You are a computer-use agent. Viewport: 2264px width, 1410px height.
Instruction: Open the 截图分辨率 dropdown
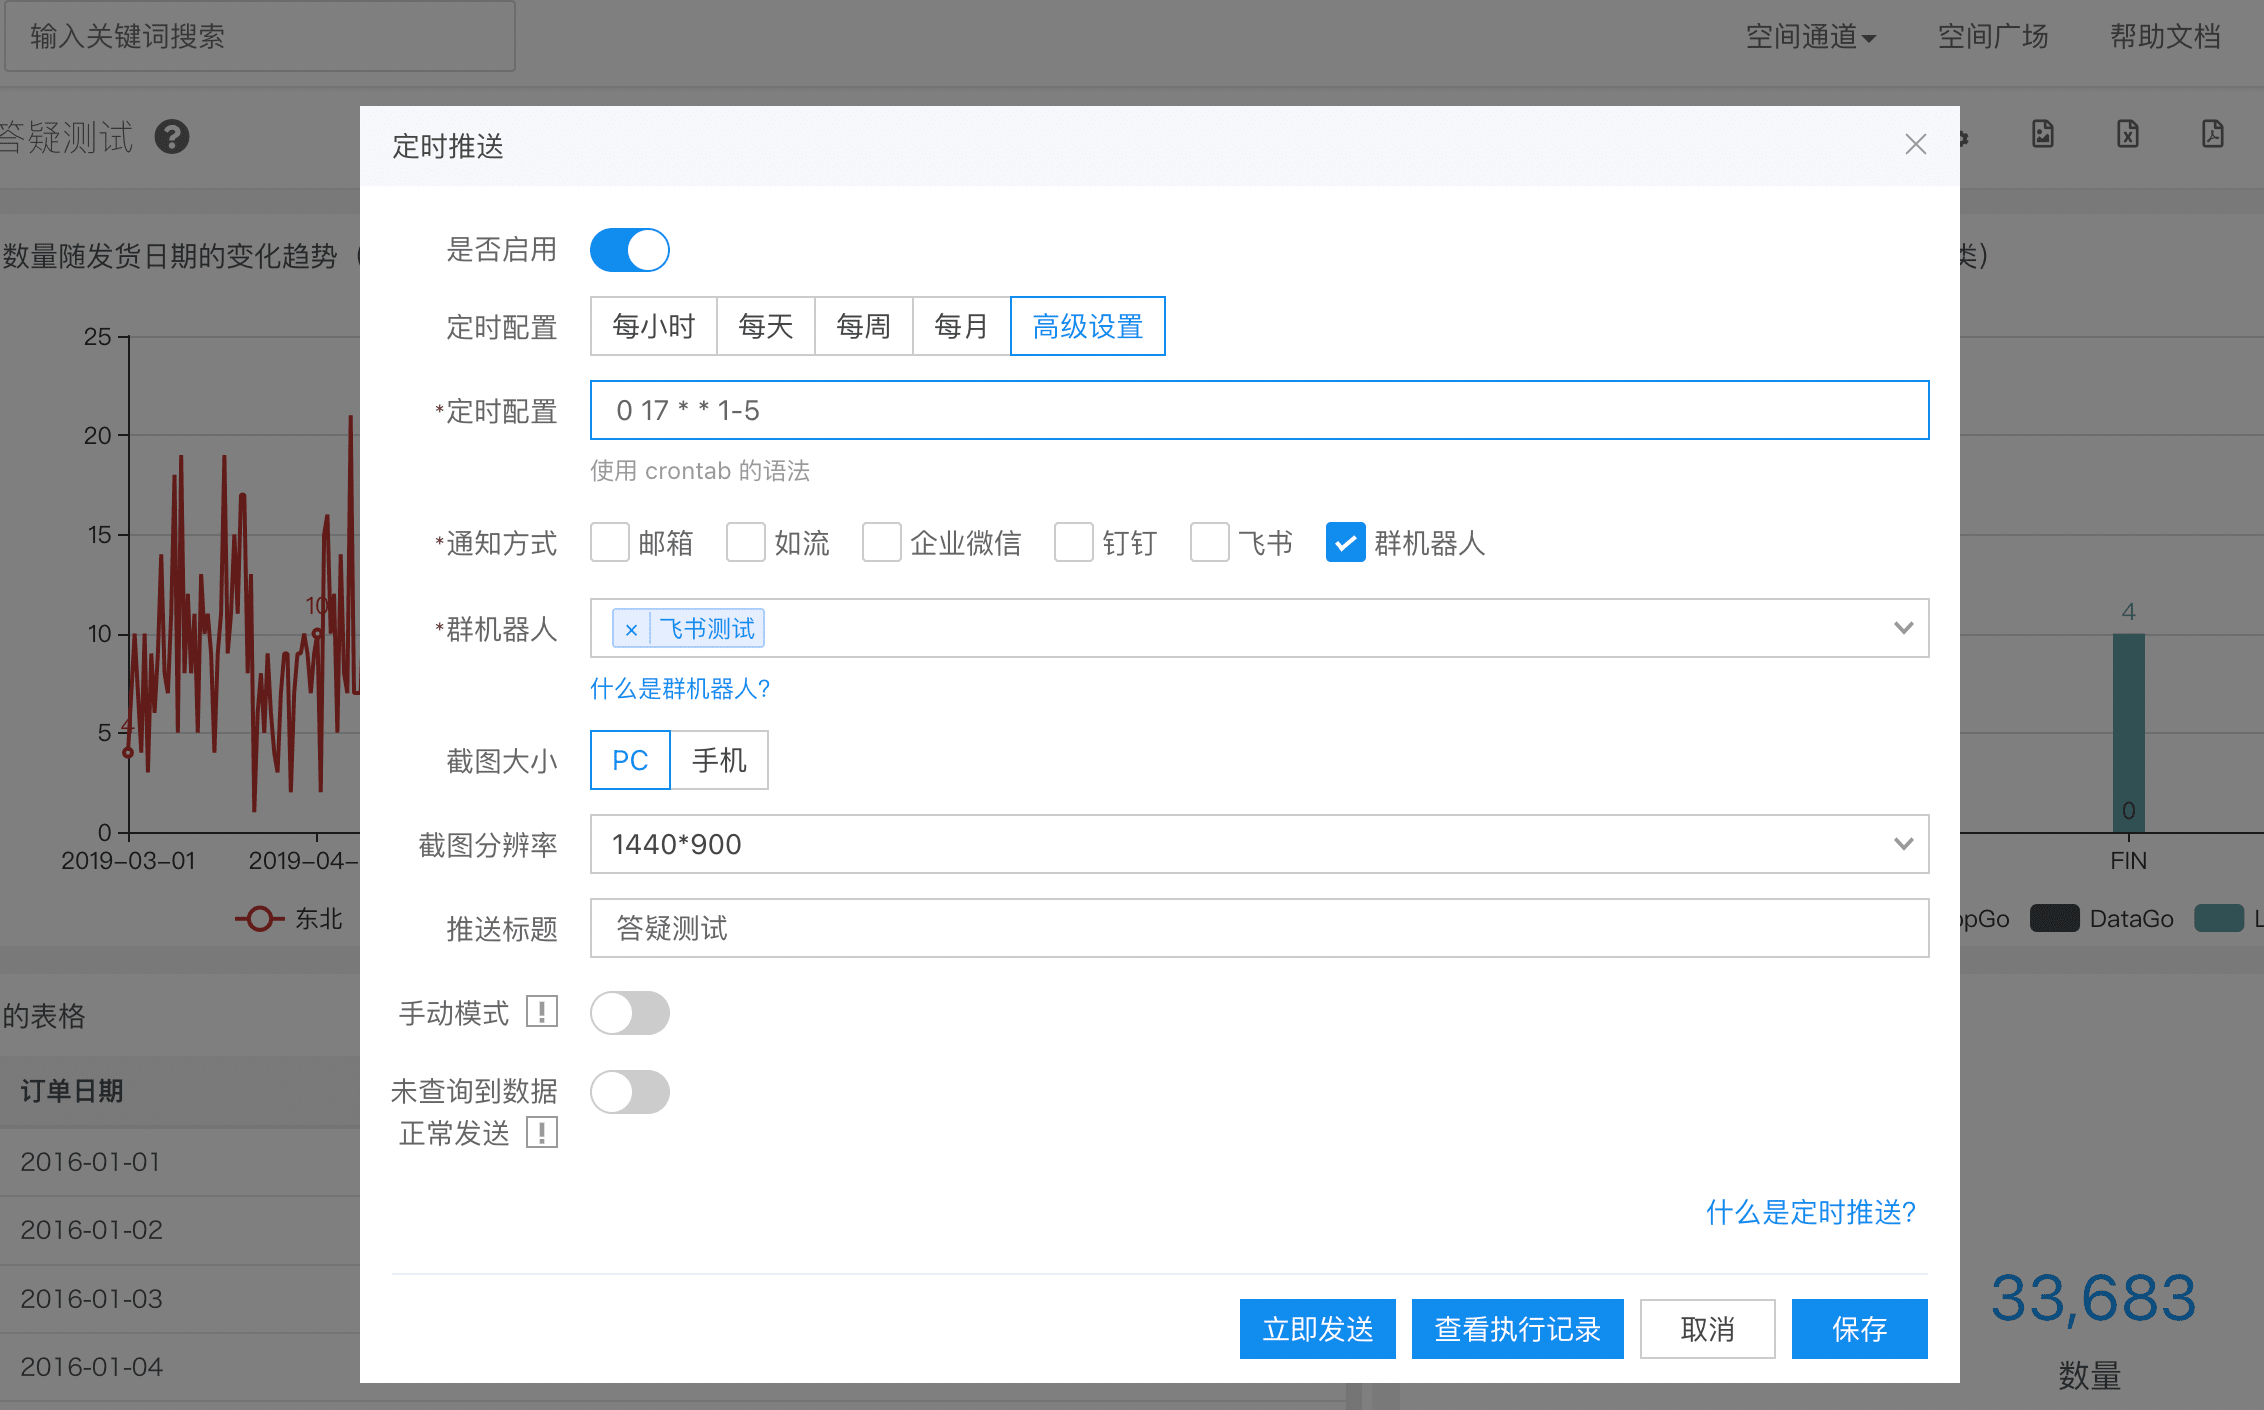[1260, 844]
